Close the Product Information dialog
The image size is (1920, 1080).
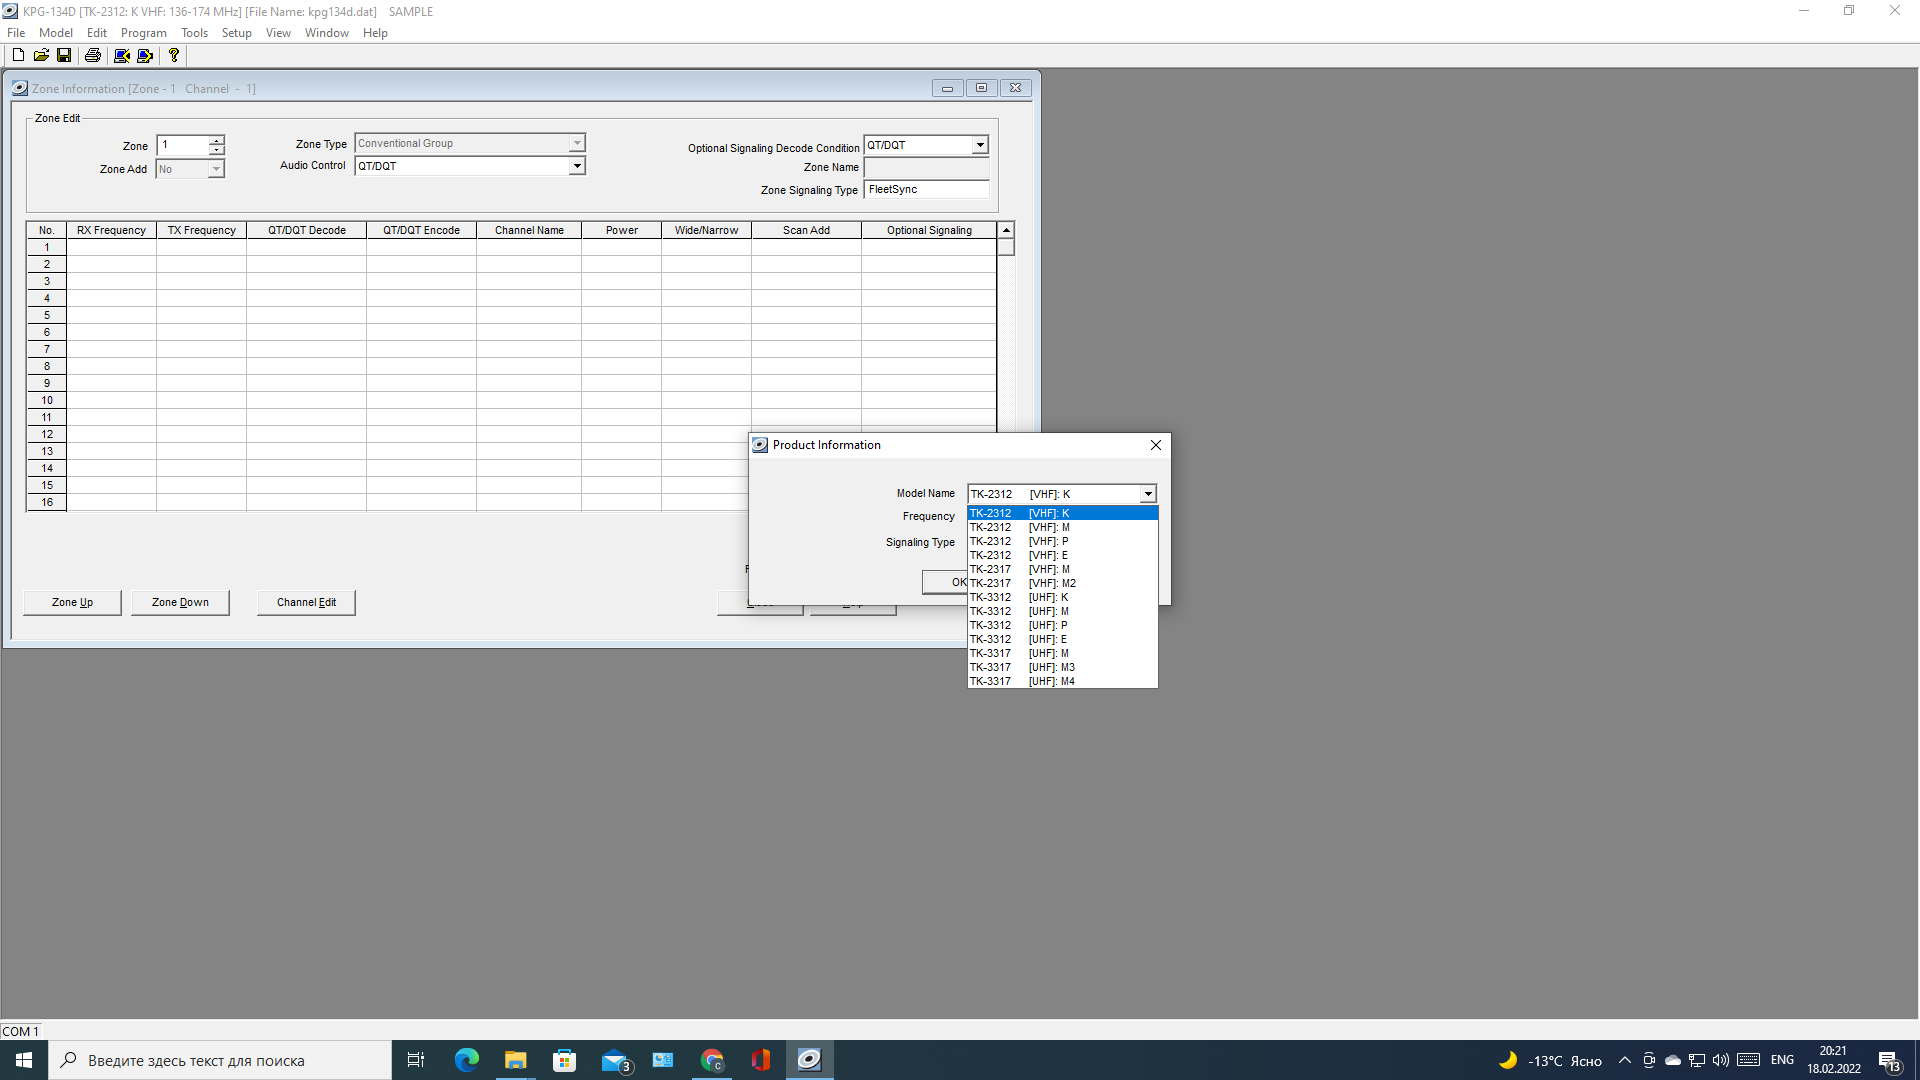pos(1156,445)
